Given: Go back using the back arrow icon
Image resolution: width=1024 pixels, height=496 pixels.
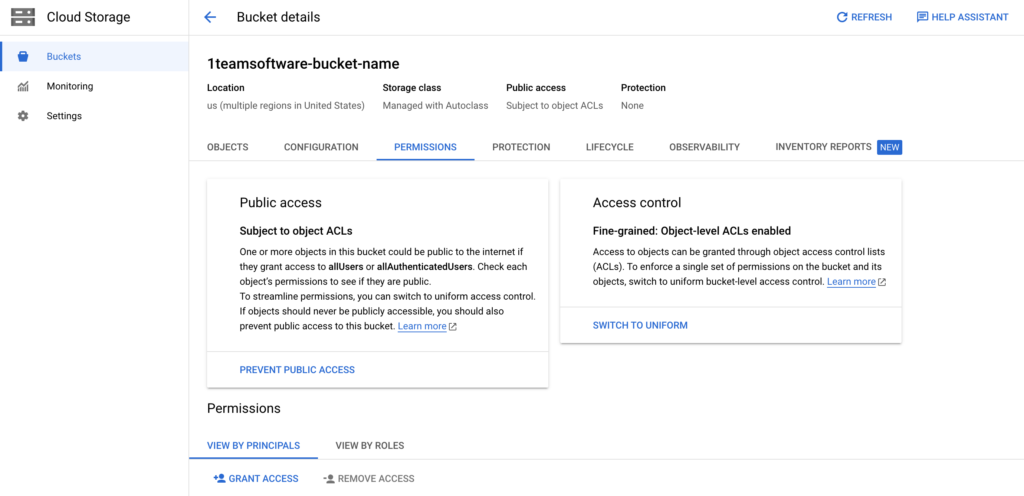Looking at the screenshot, I should coord(210,17).
